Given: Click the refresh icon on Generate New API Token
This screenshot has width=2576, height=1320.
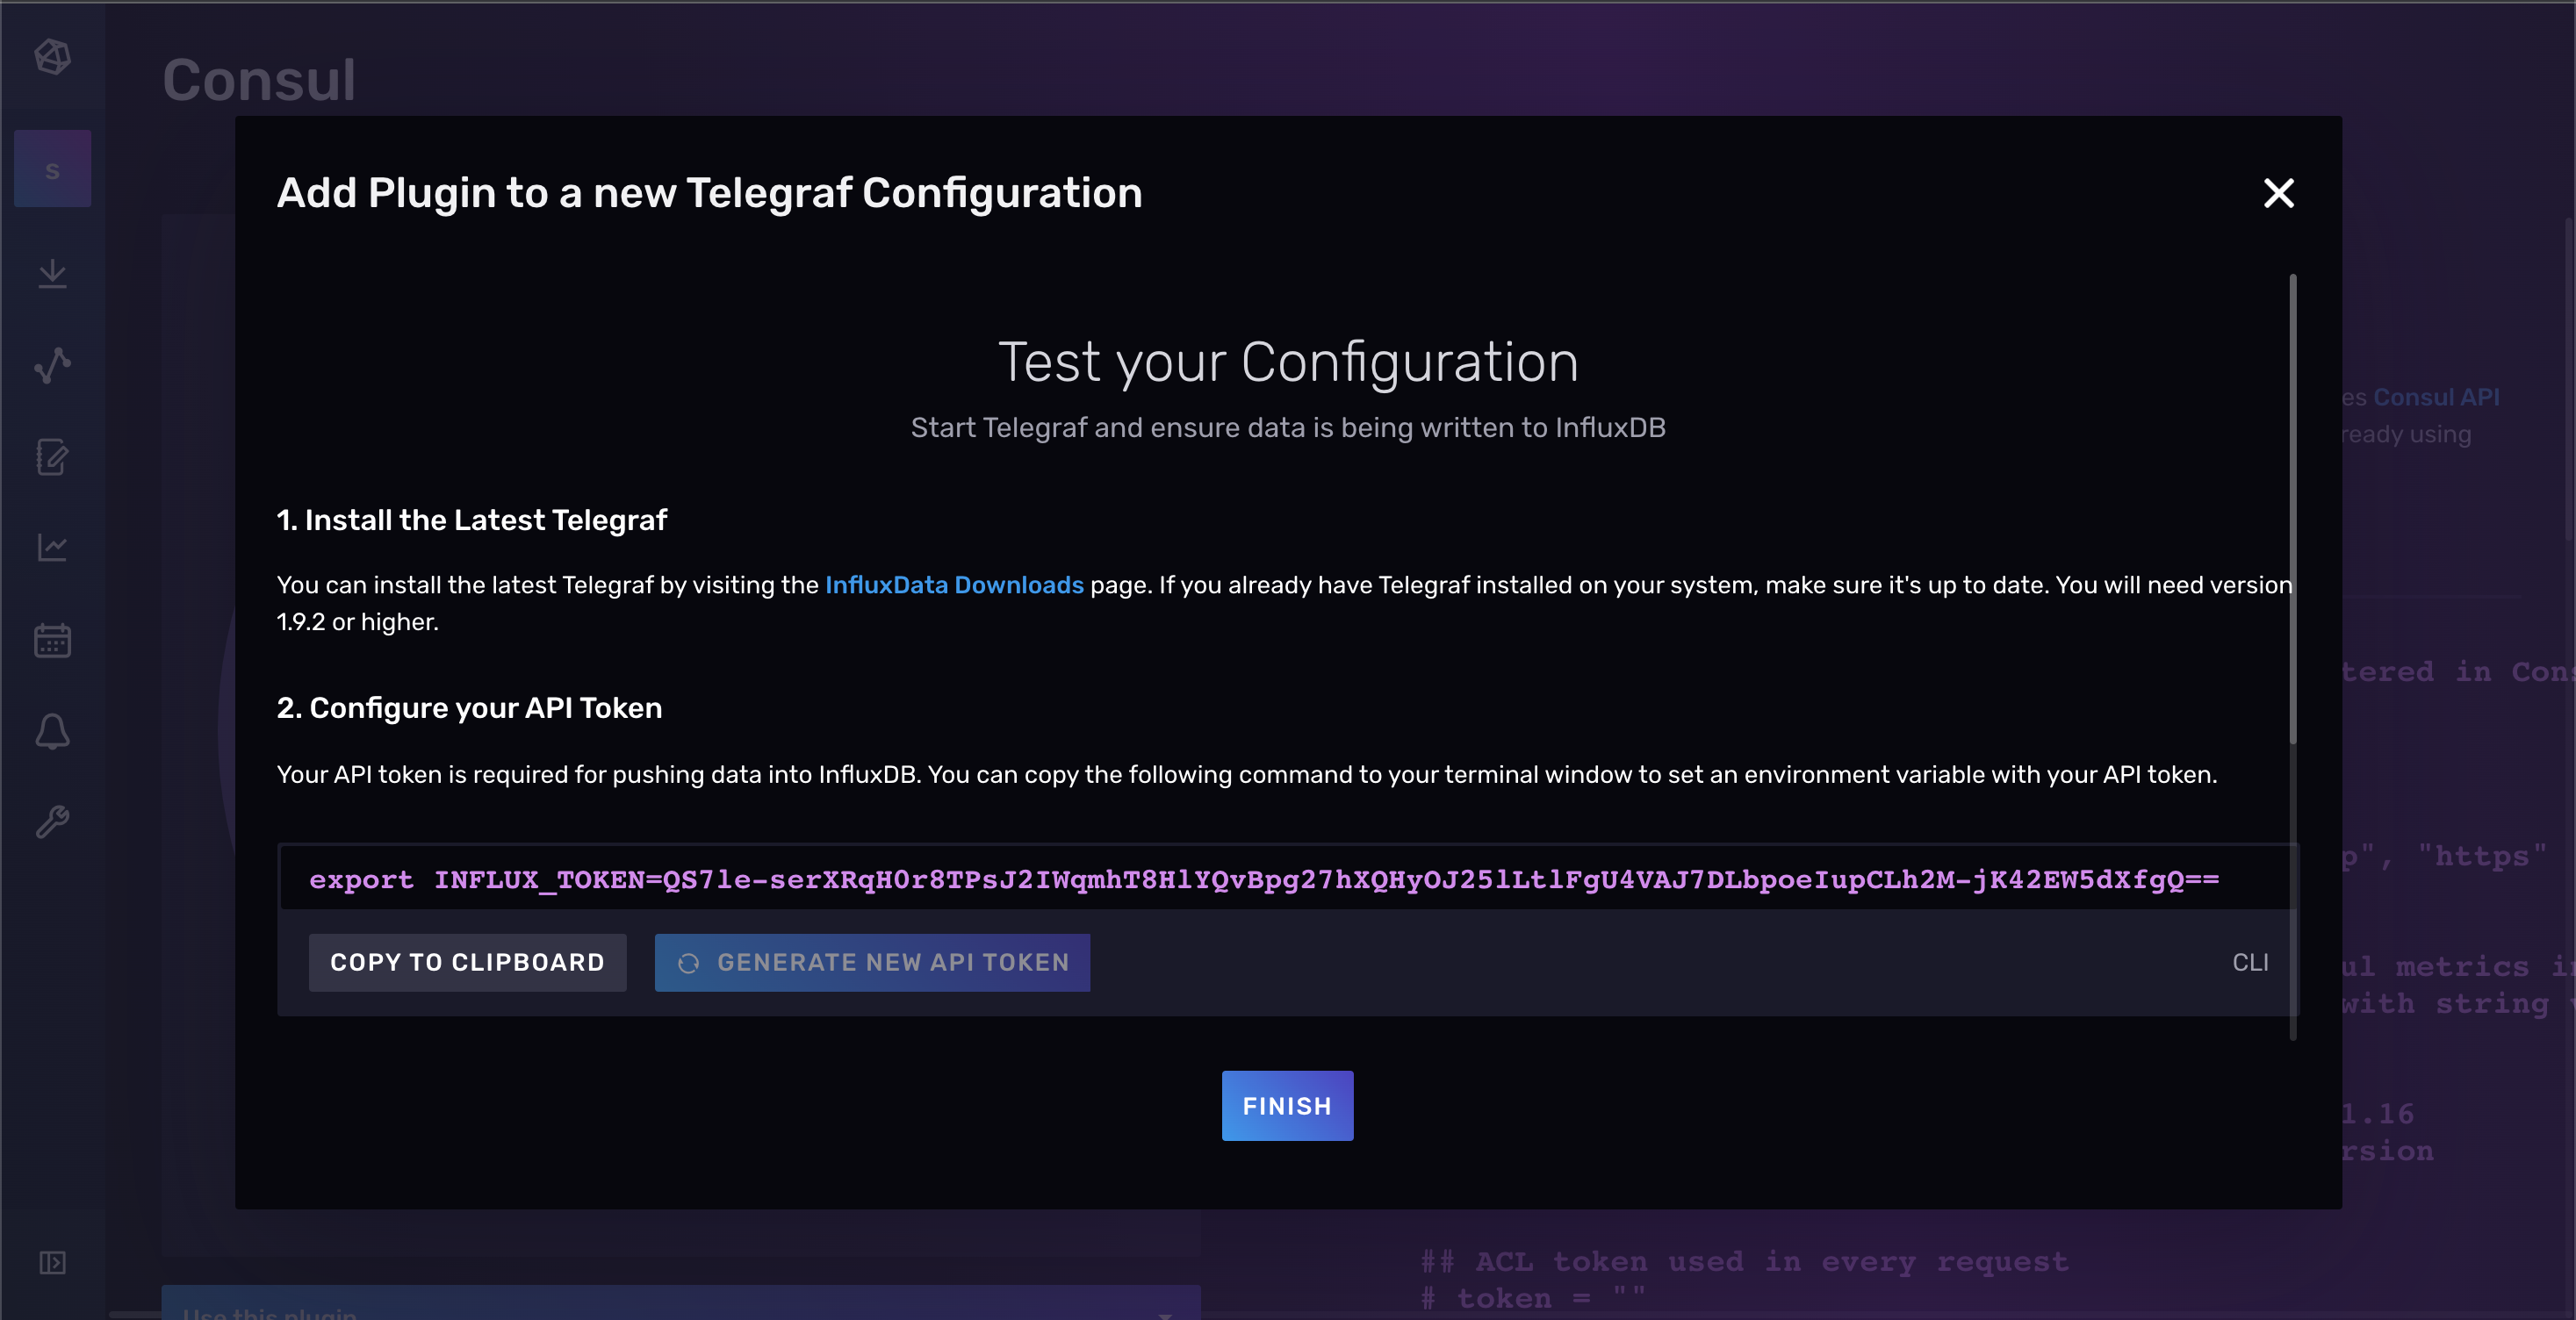Looking at the screenshot, I should click(688, 963).
